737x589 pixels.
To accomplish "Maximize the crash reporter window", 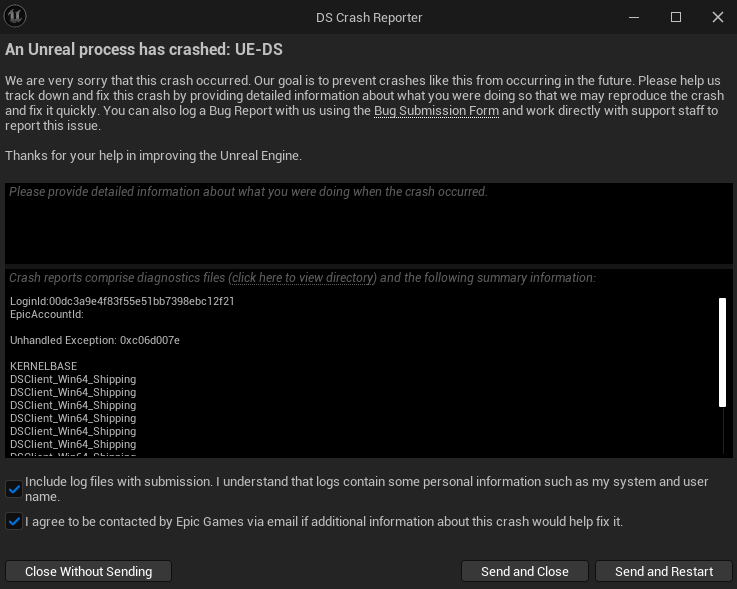I will point(676,17).
